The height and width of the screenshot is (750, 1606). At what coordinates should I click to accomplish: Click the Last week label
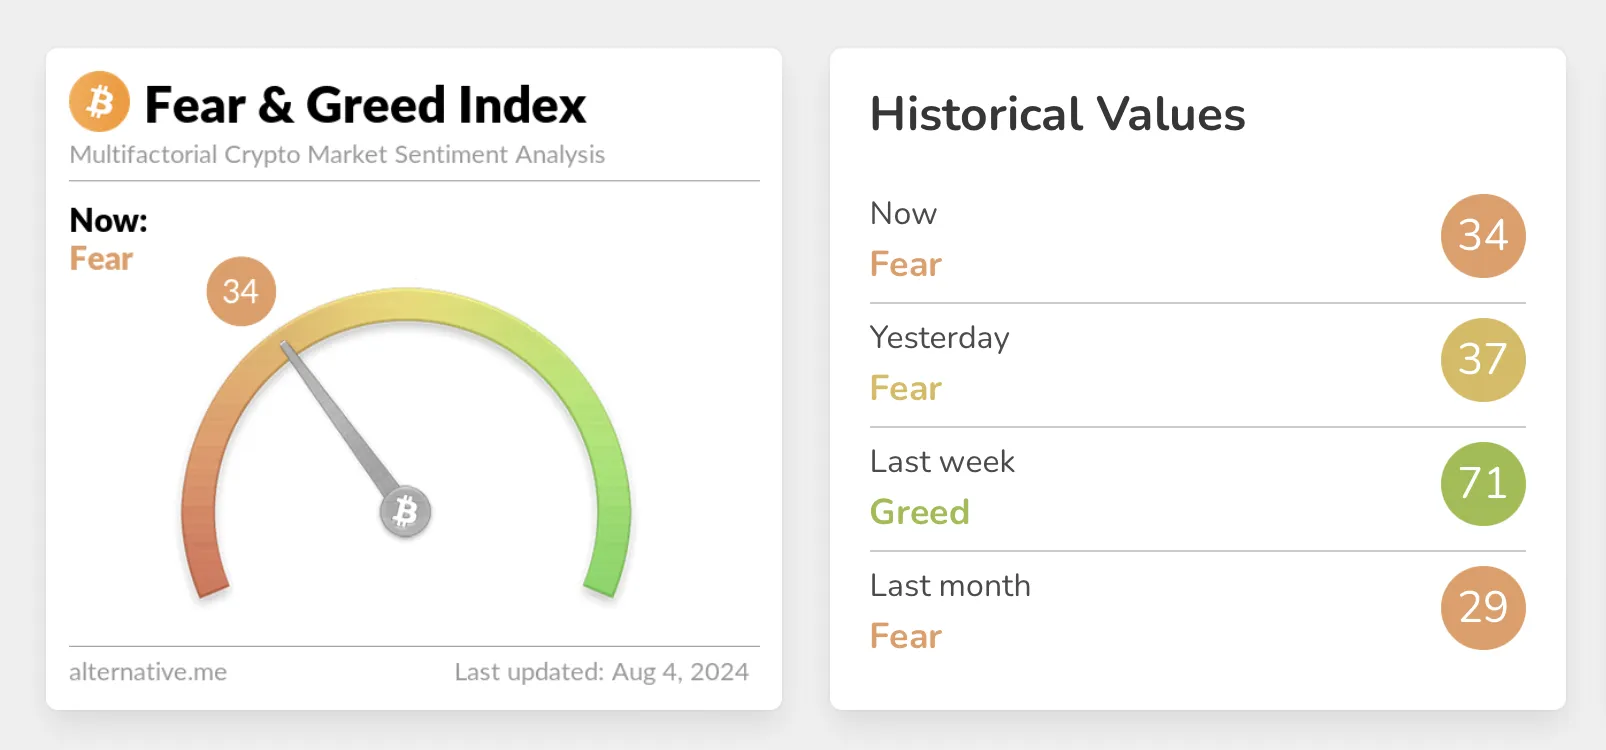(942, 462)
